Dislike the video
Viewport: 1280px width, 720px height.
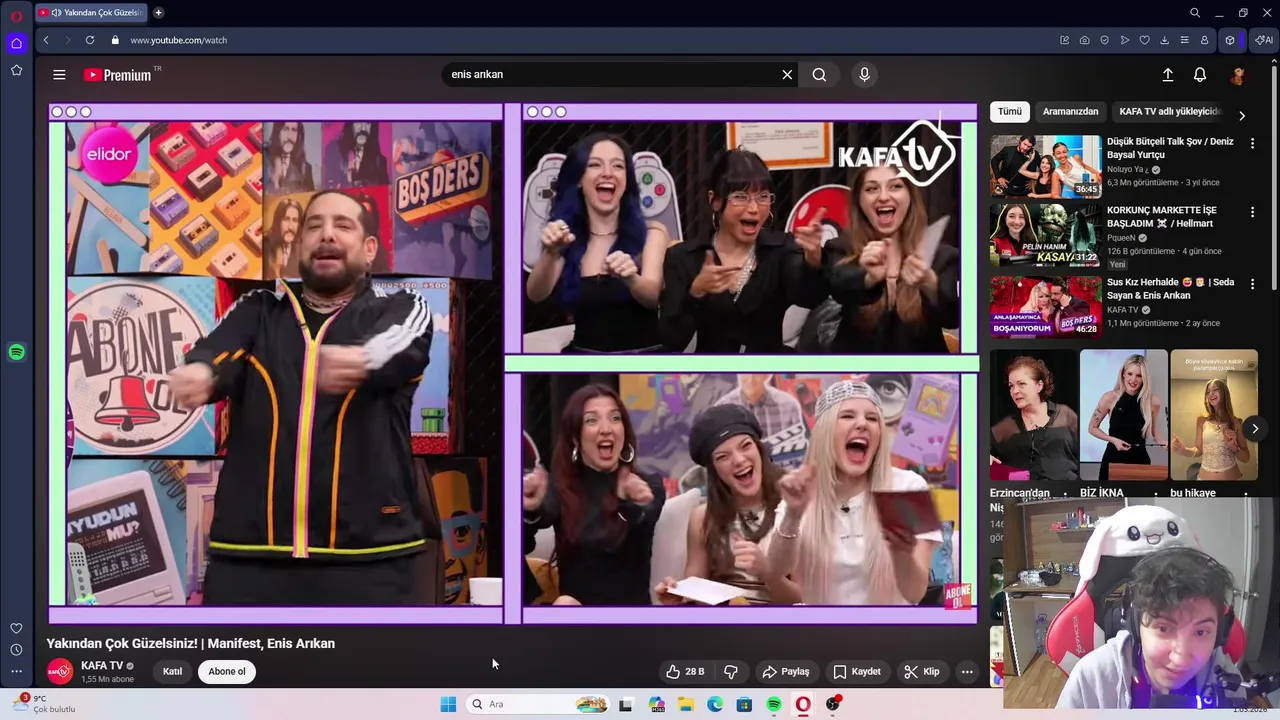click(x=731, y=671)
